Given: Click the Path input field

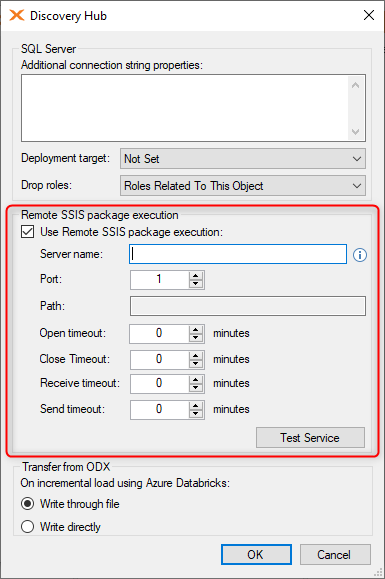Looking at the screenshot, I should click(248, 306).
